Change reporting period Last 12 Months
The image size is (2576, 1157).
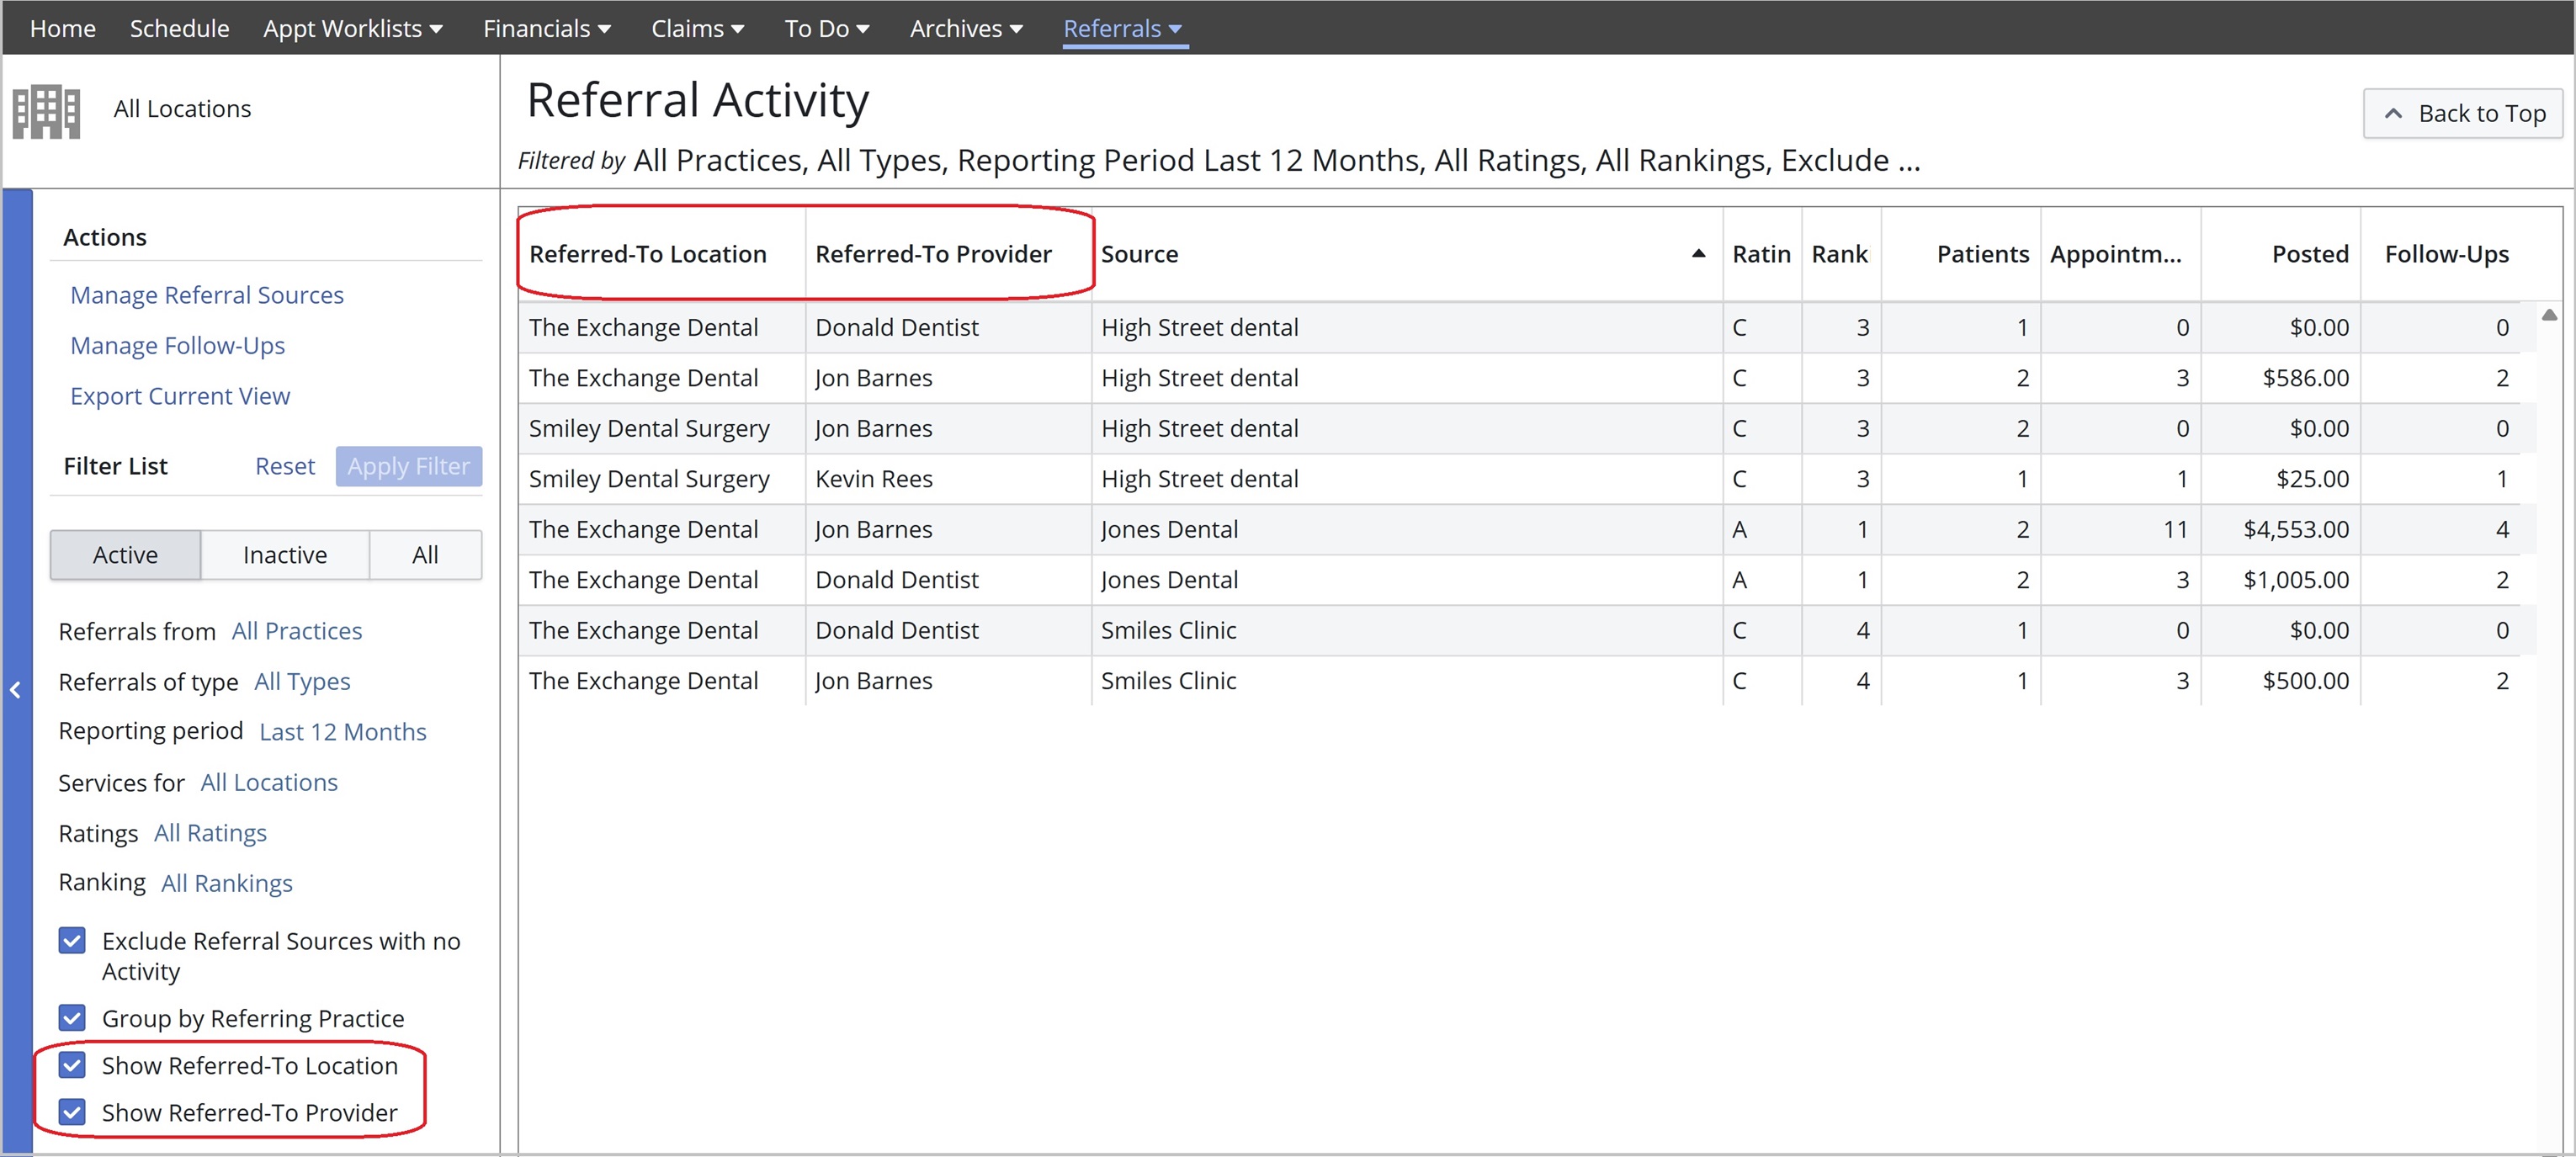[x=342, y=732]
